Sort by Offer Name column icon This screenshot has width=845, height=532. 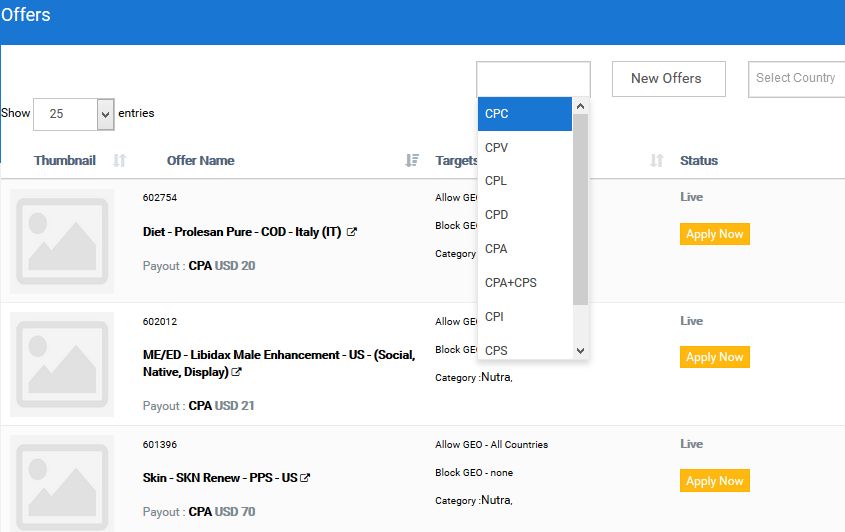412,160
